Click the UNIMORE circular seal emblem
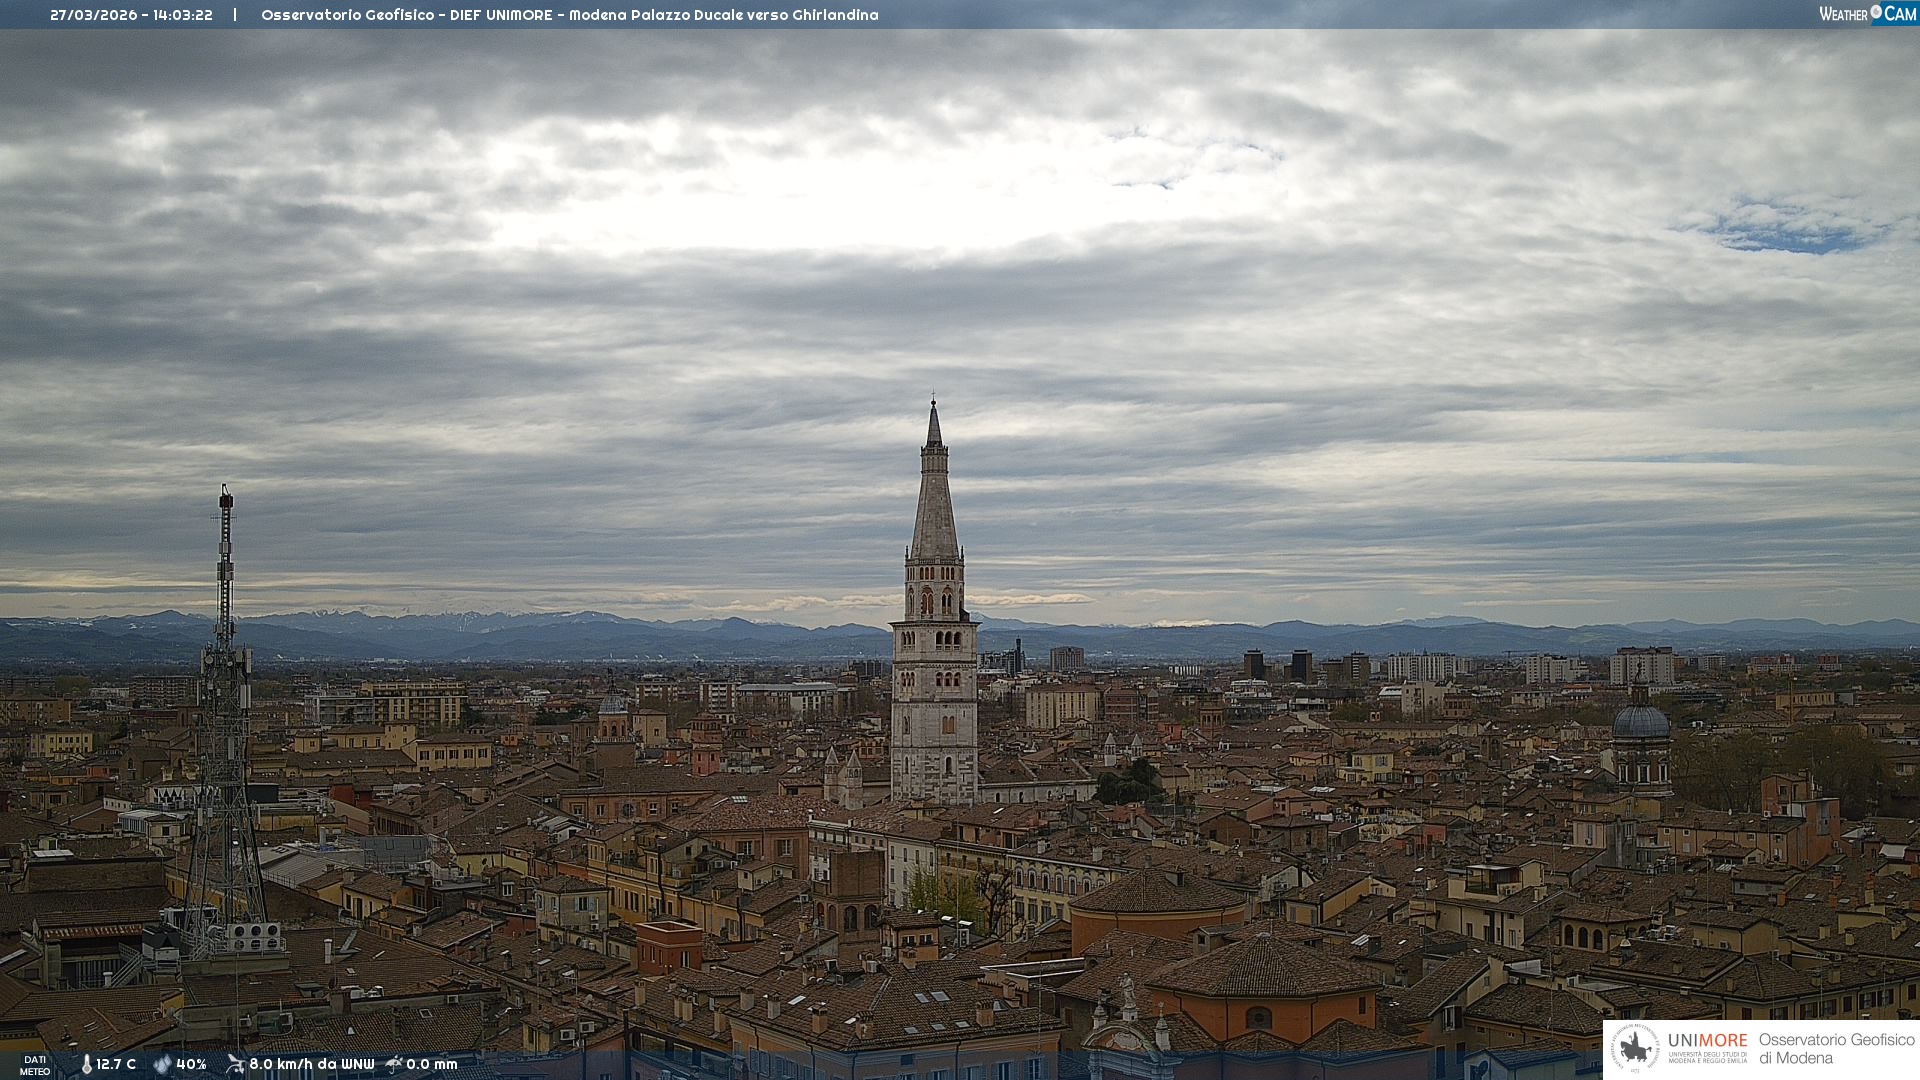The width and height of the screenshot is (1920, 1080). click(1635, 1049)
